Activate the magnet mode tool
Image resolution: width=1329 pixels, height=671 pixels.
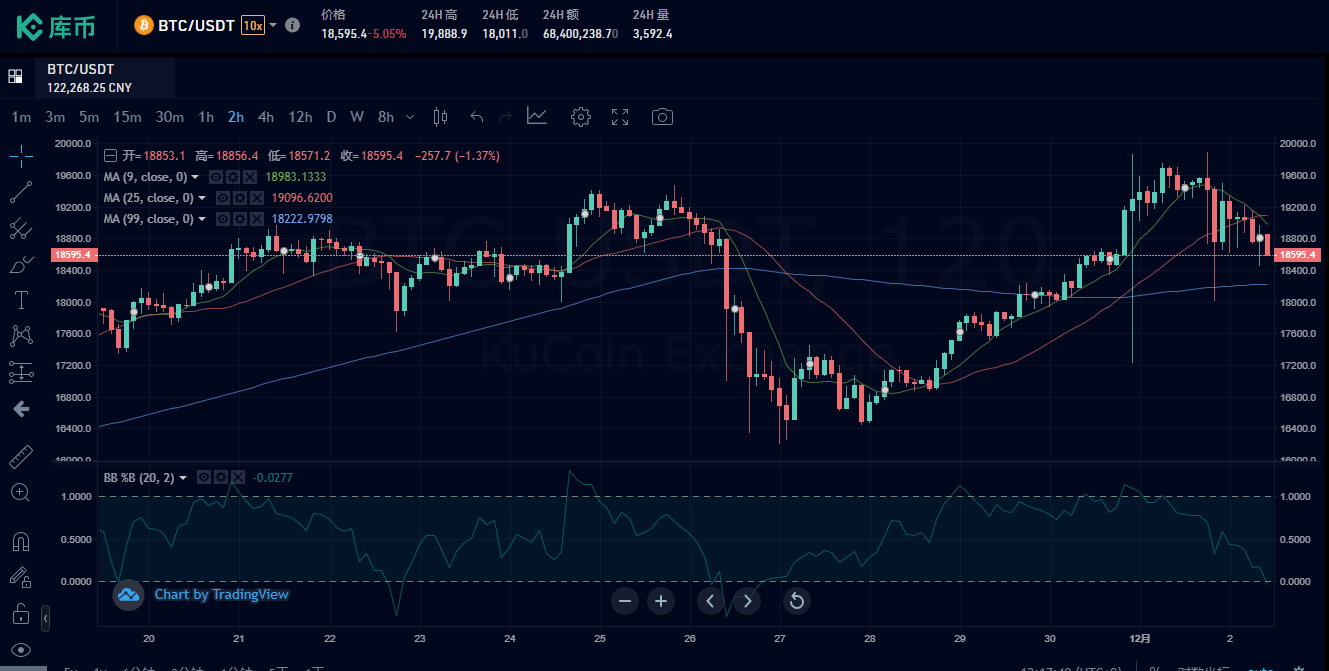(21, 542)
